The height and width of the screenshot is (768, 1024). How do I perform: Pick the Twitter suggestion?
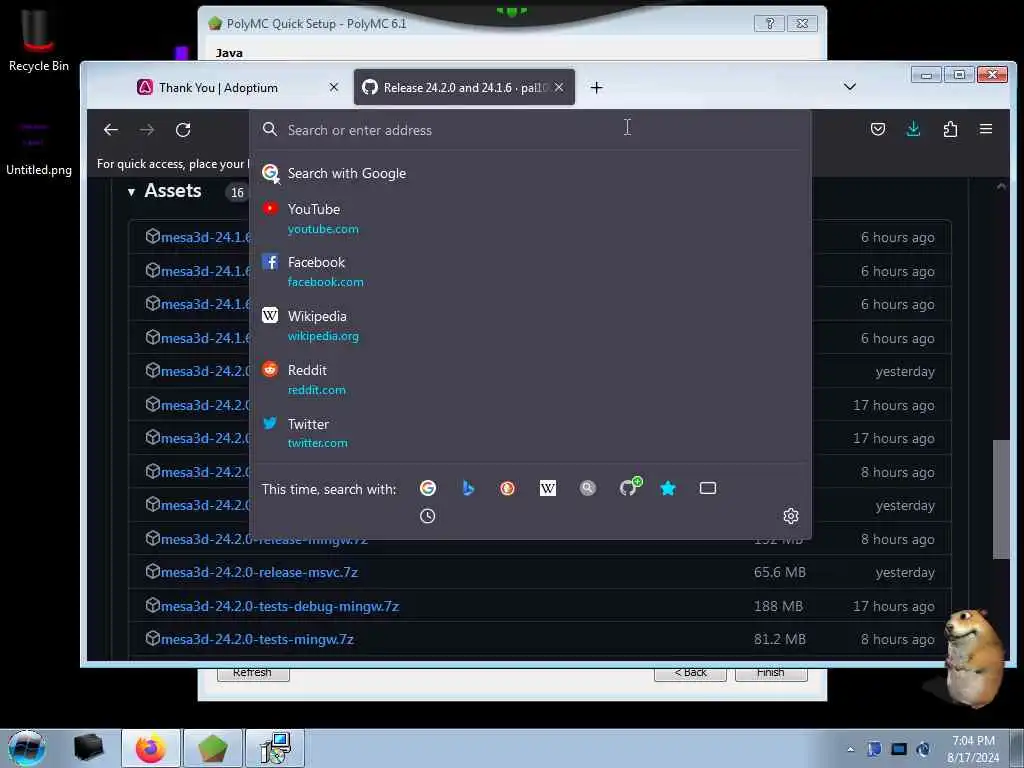pyautogui.click(x=530, y=432)
